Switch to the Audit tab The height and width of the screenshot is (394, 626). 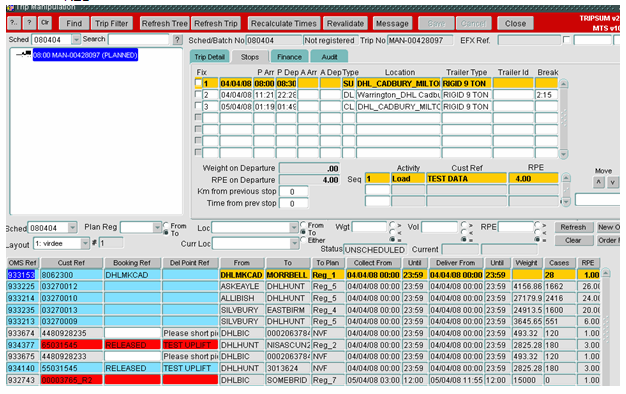[329, 57]
